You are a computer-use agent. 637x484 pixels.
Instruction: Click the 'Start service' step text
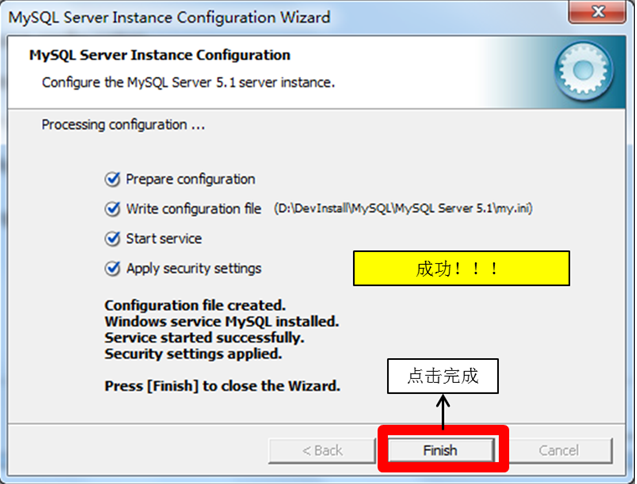(164, 239)
